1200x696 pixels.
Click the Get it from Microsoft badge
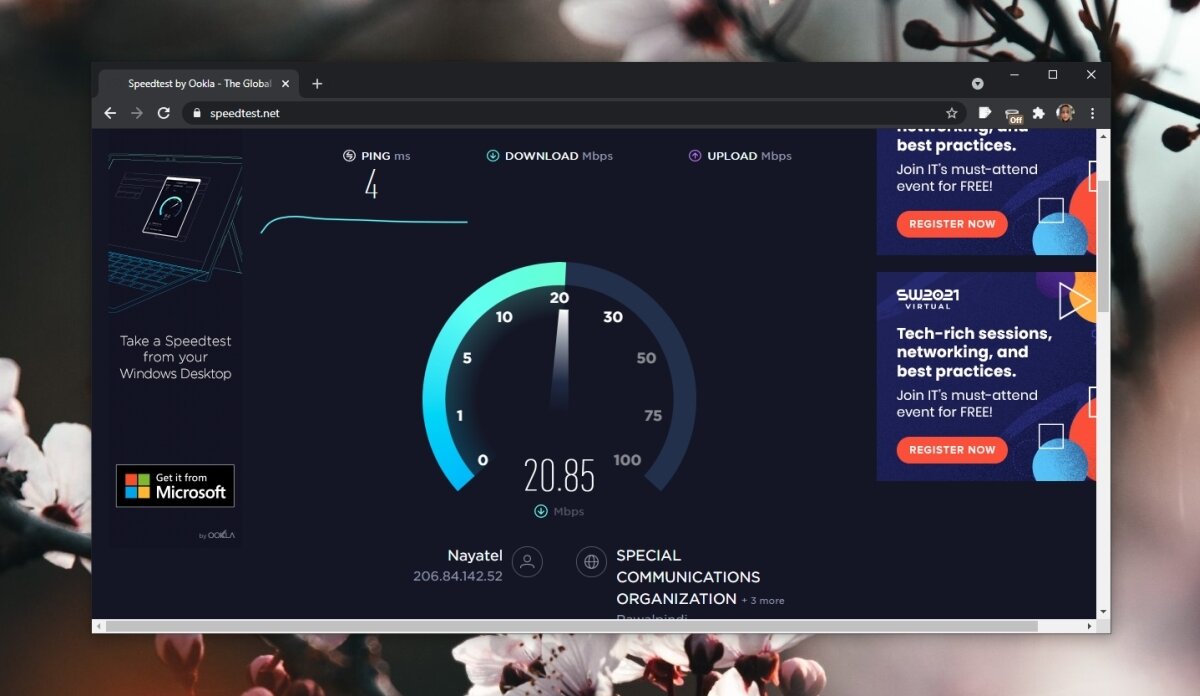(176, 485)
